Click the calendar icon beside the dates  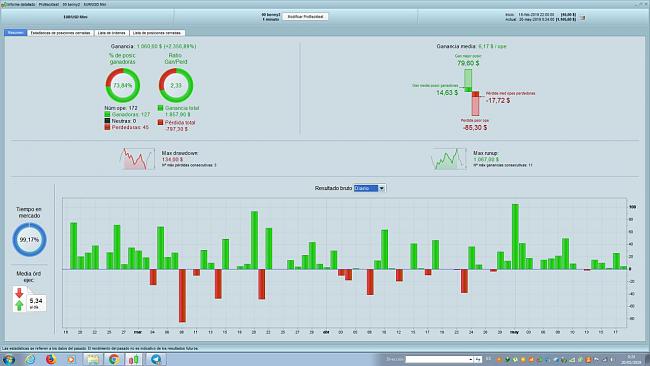[582, 18]
